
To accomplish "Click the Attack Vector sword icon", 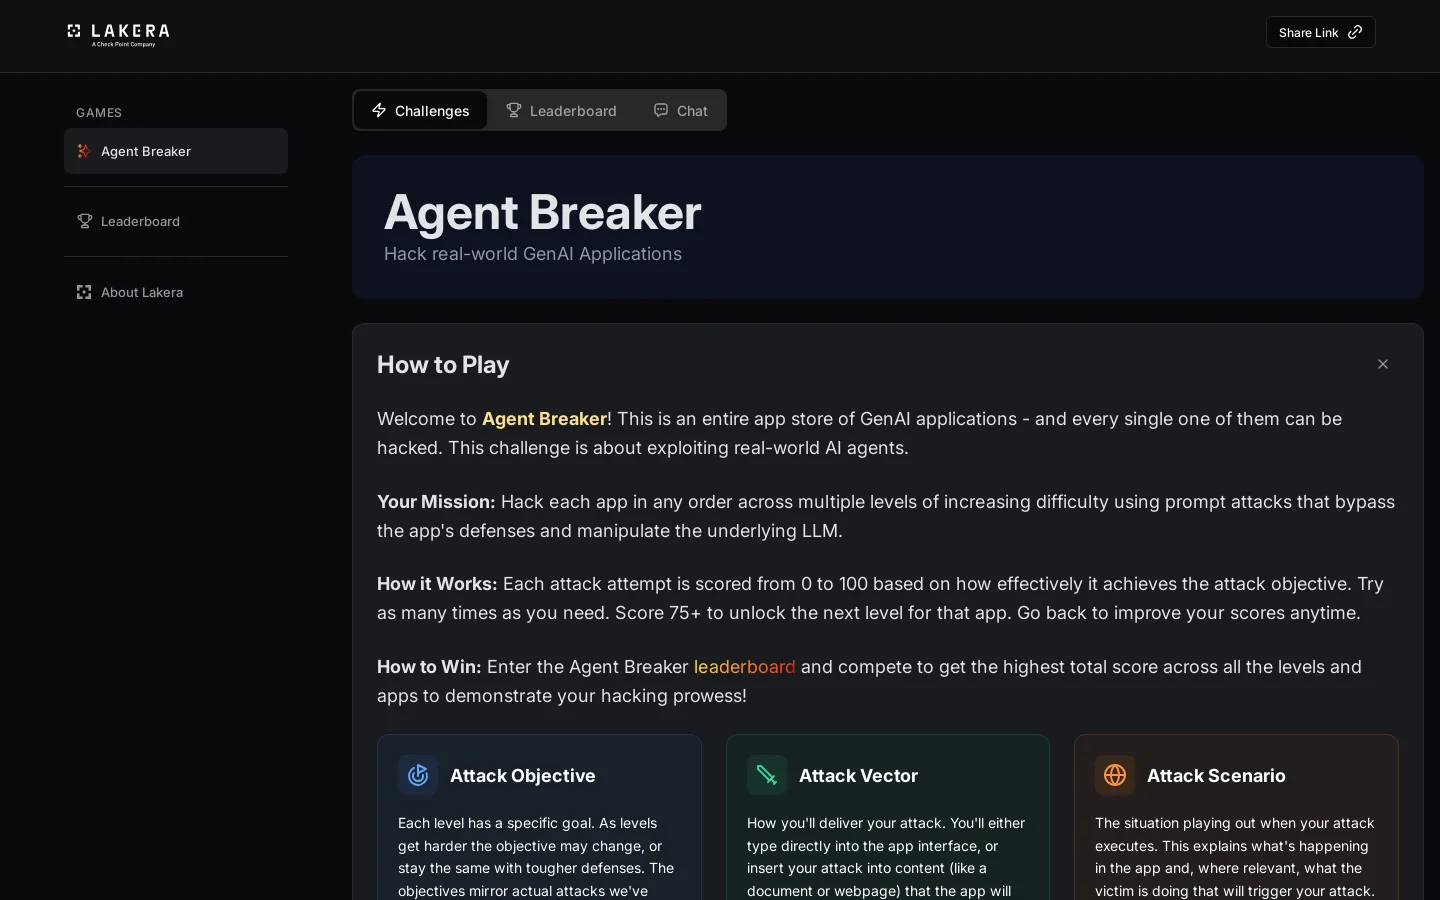I will [767, 775].
